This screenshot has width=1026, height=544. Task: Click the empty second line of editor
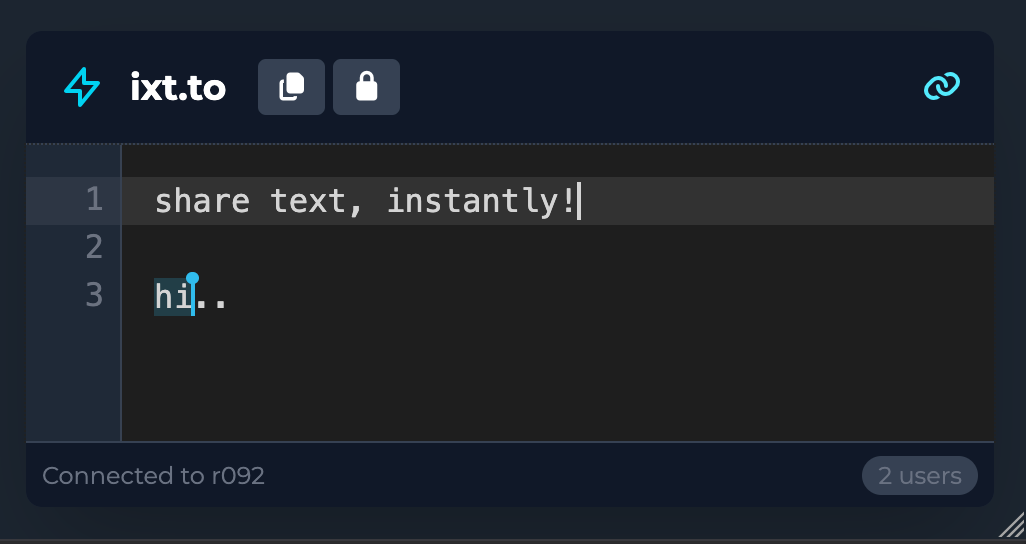pyautogui.click(x=500, y=247)
